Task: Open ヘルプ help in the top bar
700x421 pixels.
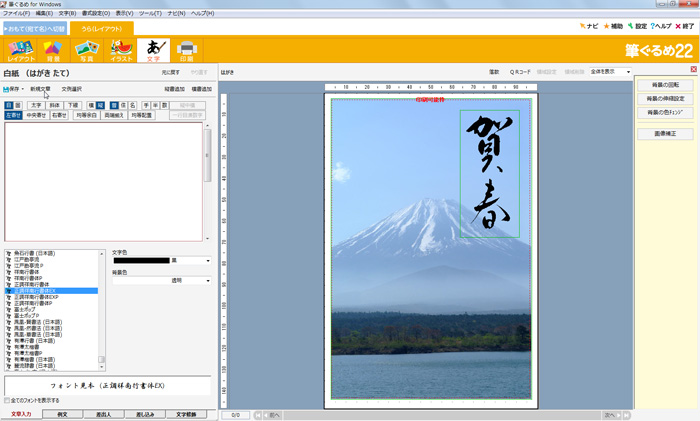Action: 661,25
